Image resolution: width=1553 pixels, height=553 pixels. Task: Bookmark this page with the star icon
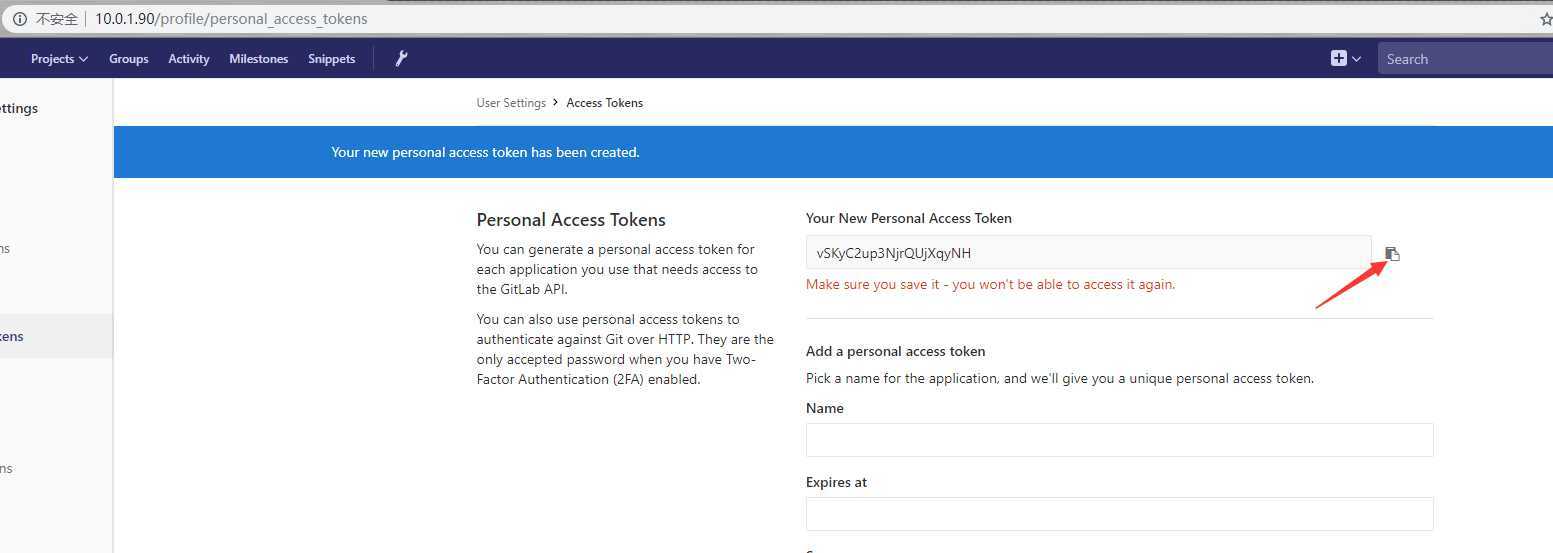click(x=1546, y=19)
